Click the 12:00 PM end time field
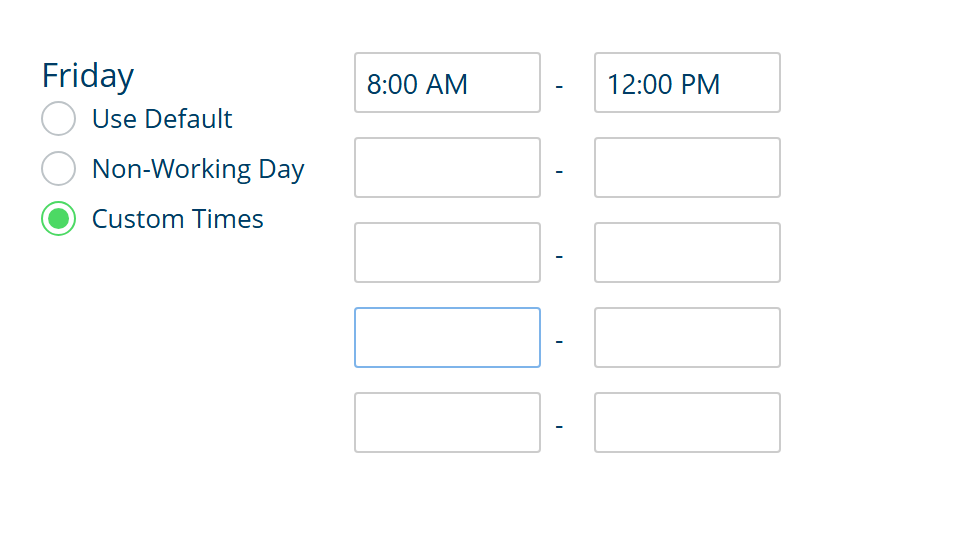 point(687,83)
